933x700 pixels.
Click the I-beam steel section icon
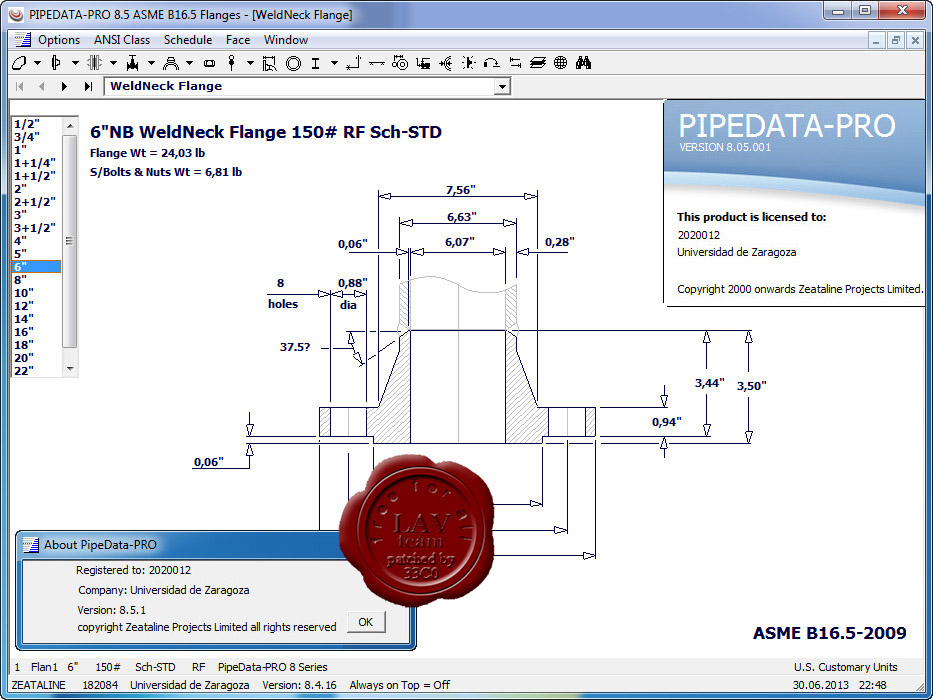(315, 63)
